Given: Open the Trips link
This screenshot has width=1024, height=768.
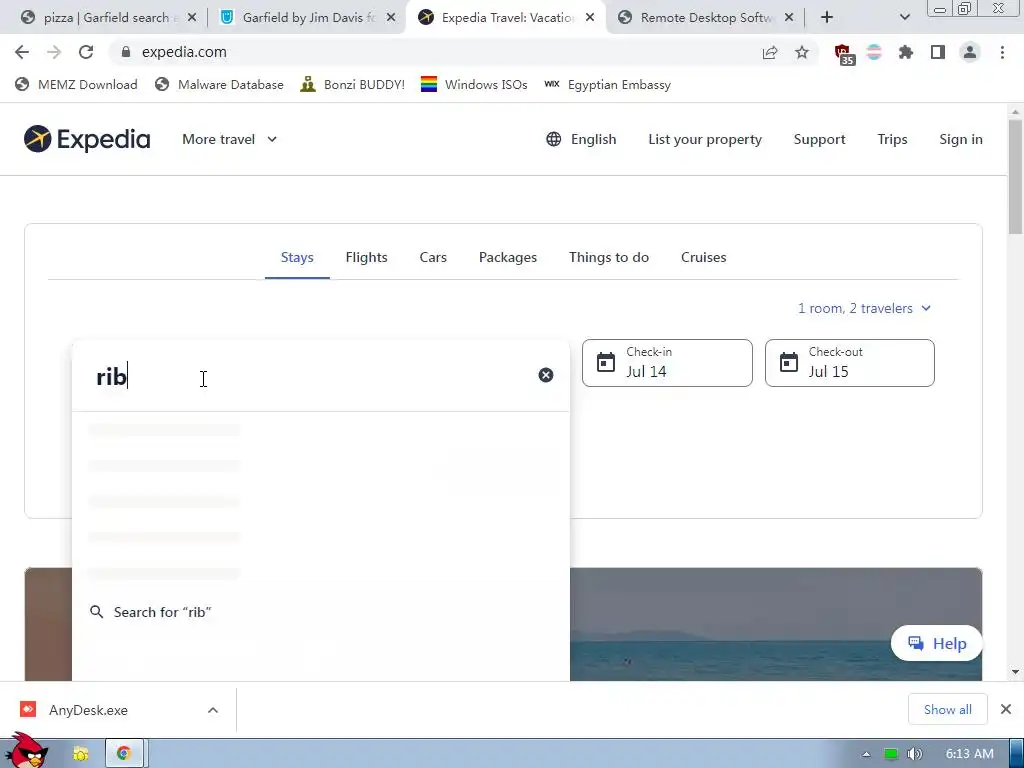Looking at the screenshot, I should pos(892,139).
